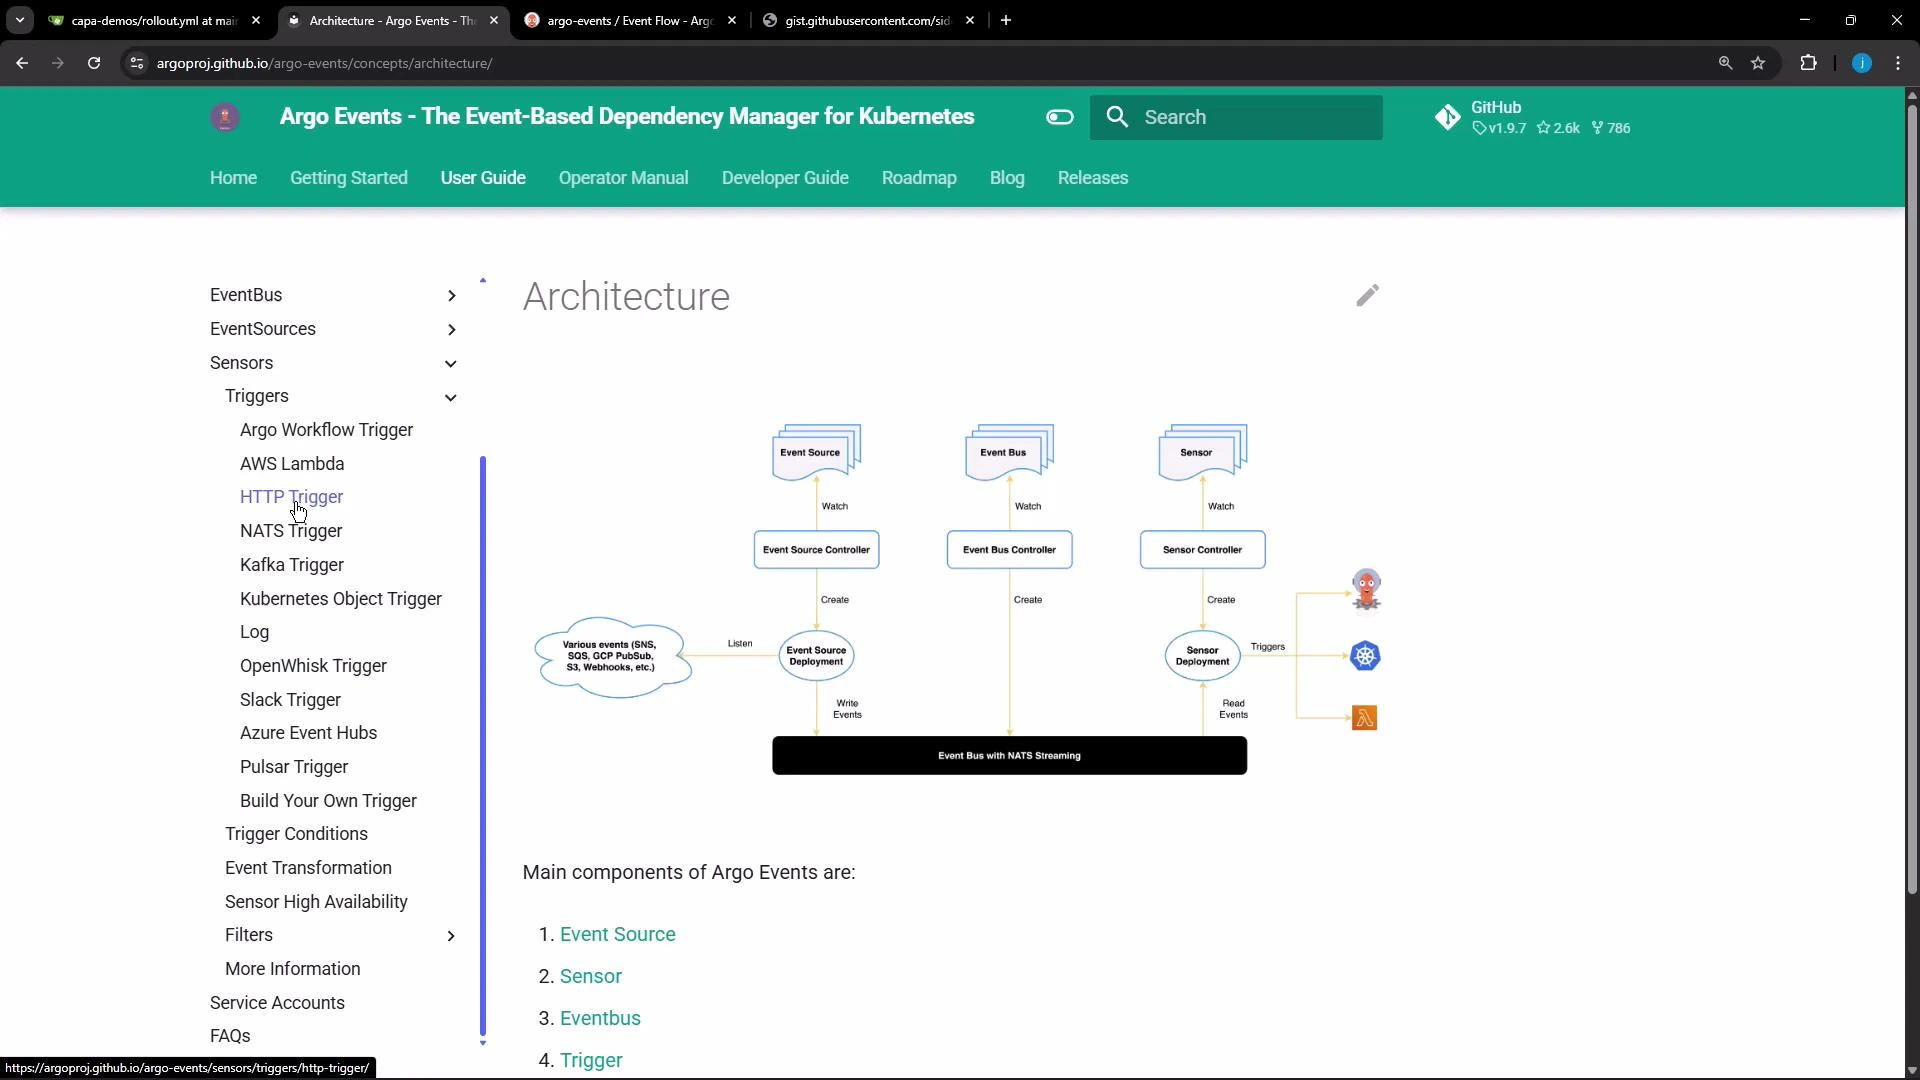
Task: Open the Blog navigation tab
Action: tap(1007, 178)
